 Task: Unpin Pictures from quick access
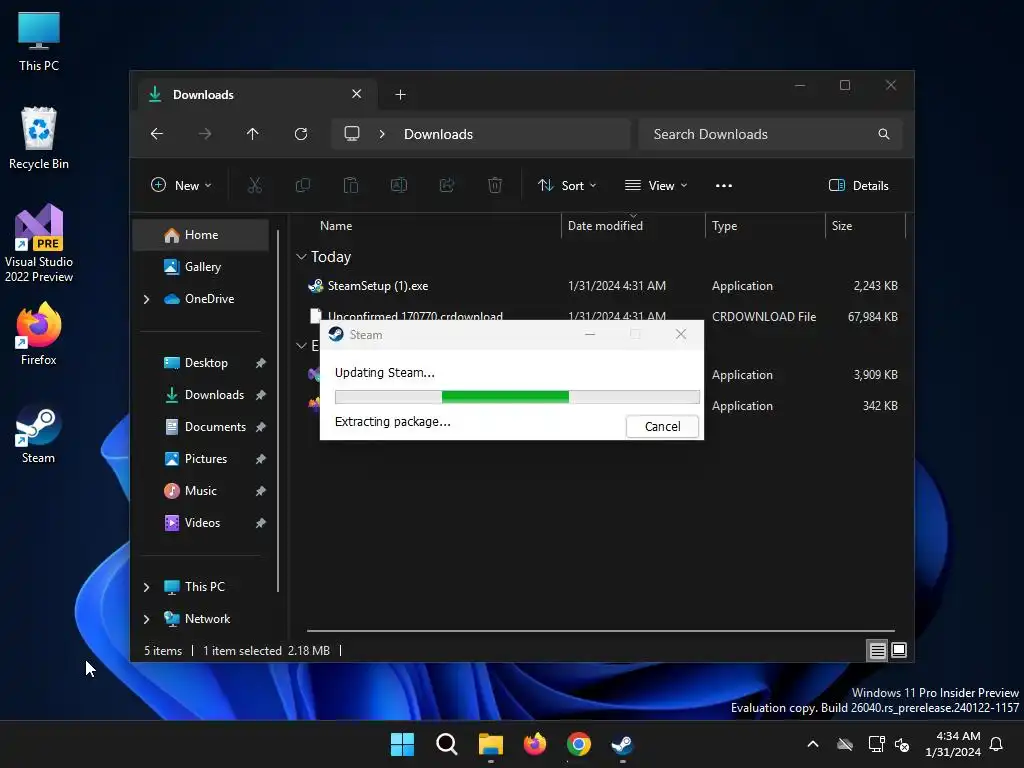tap(261, 459)
